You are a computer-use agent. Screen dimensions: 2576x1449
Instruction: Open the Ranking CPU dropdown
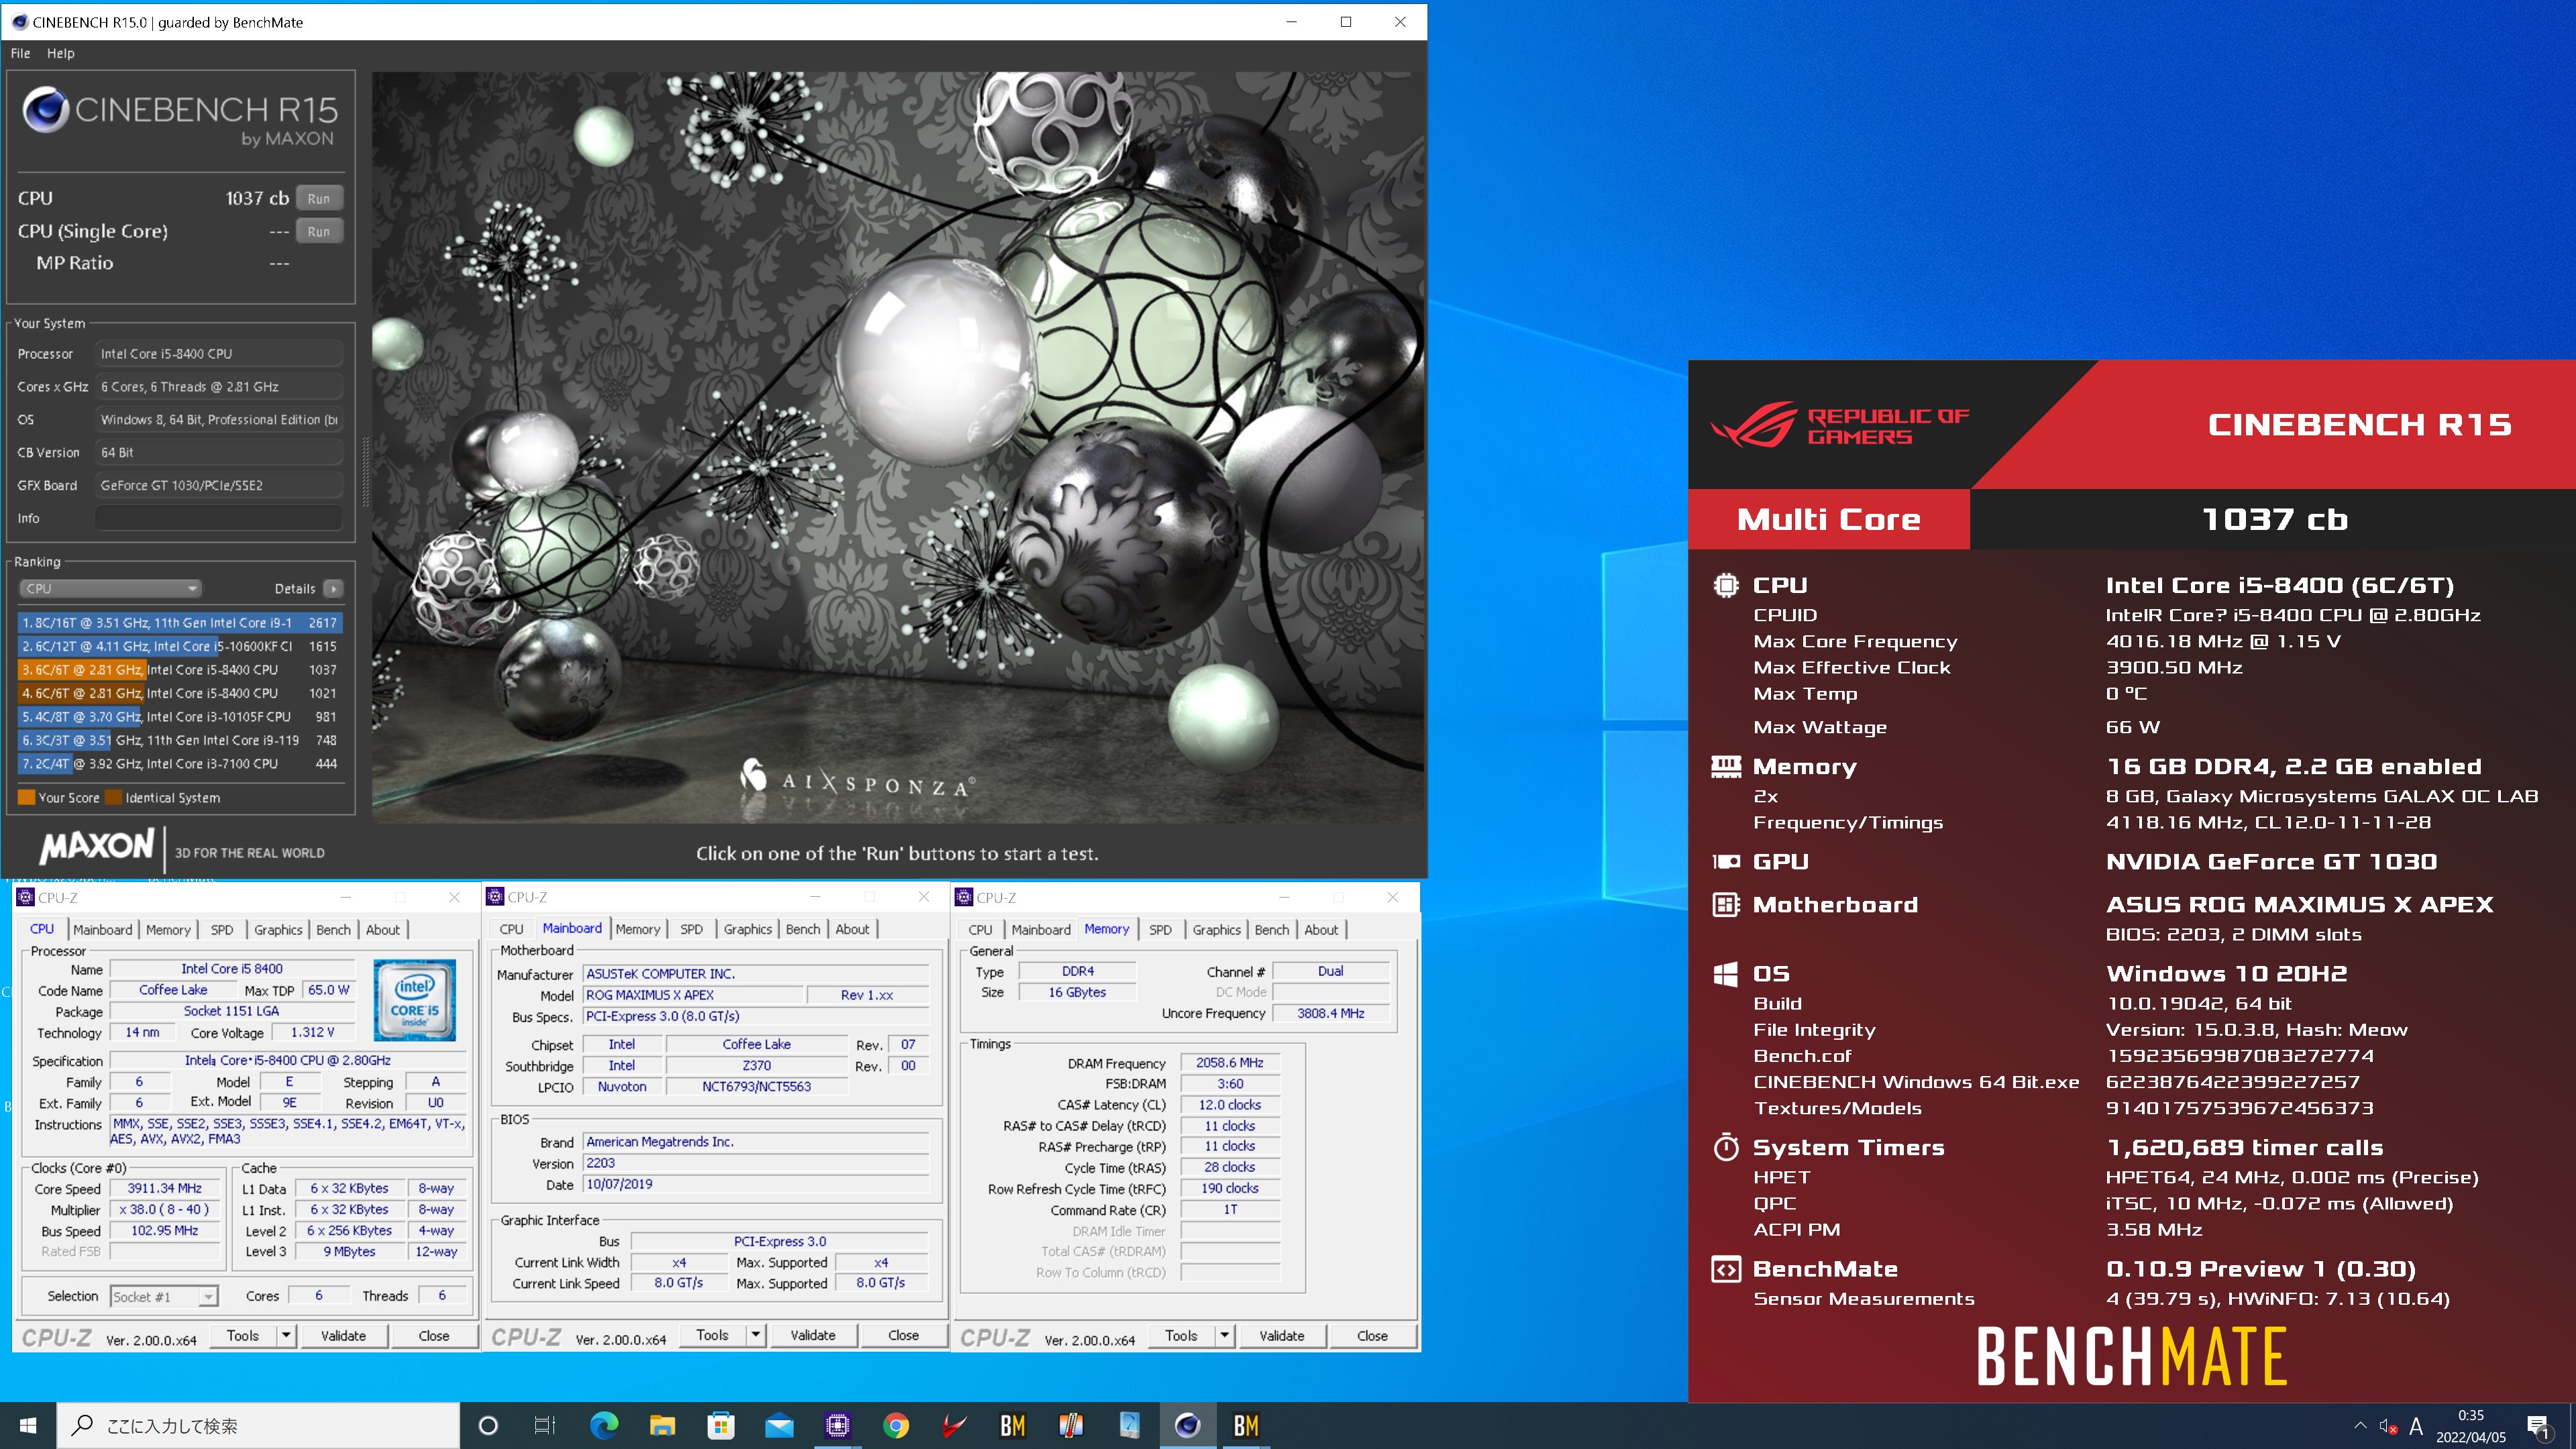[x=110, y=588]
